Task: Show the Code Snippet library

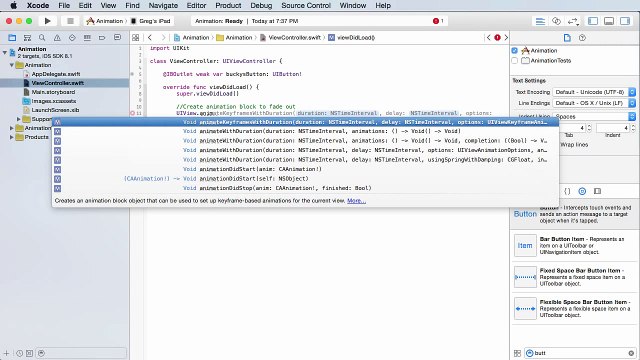Action: tap(567, 191)
